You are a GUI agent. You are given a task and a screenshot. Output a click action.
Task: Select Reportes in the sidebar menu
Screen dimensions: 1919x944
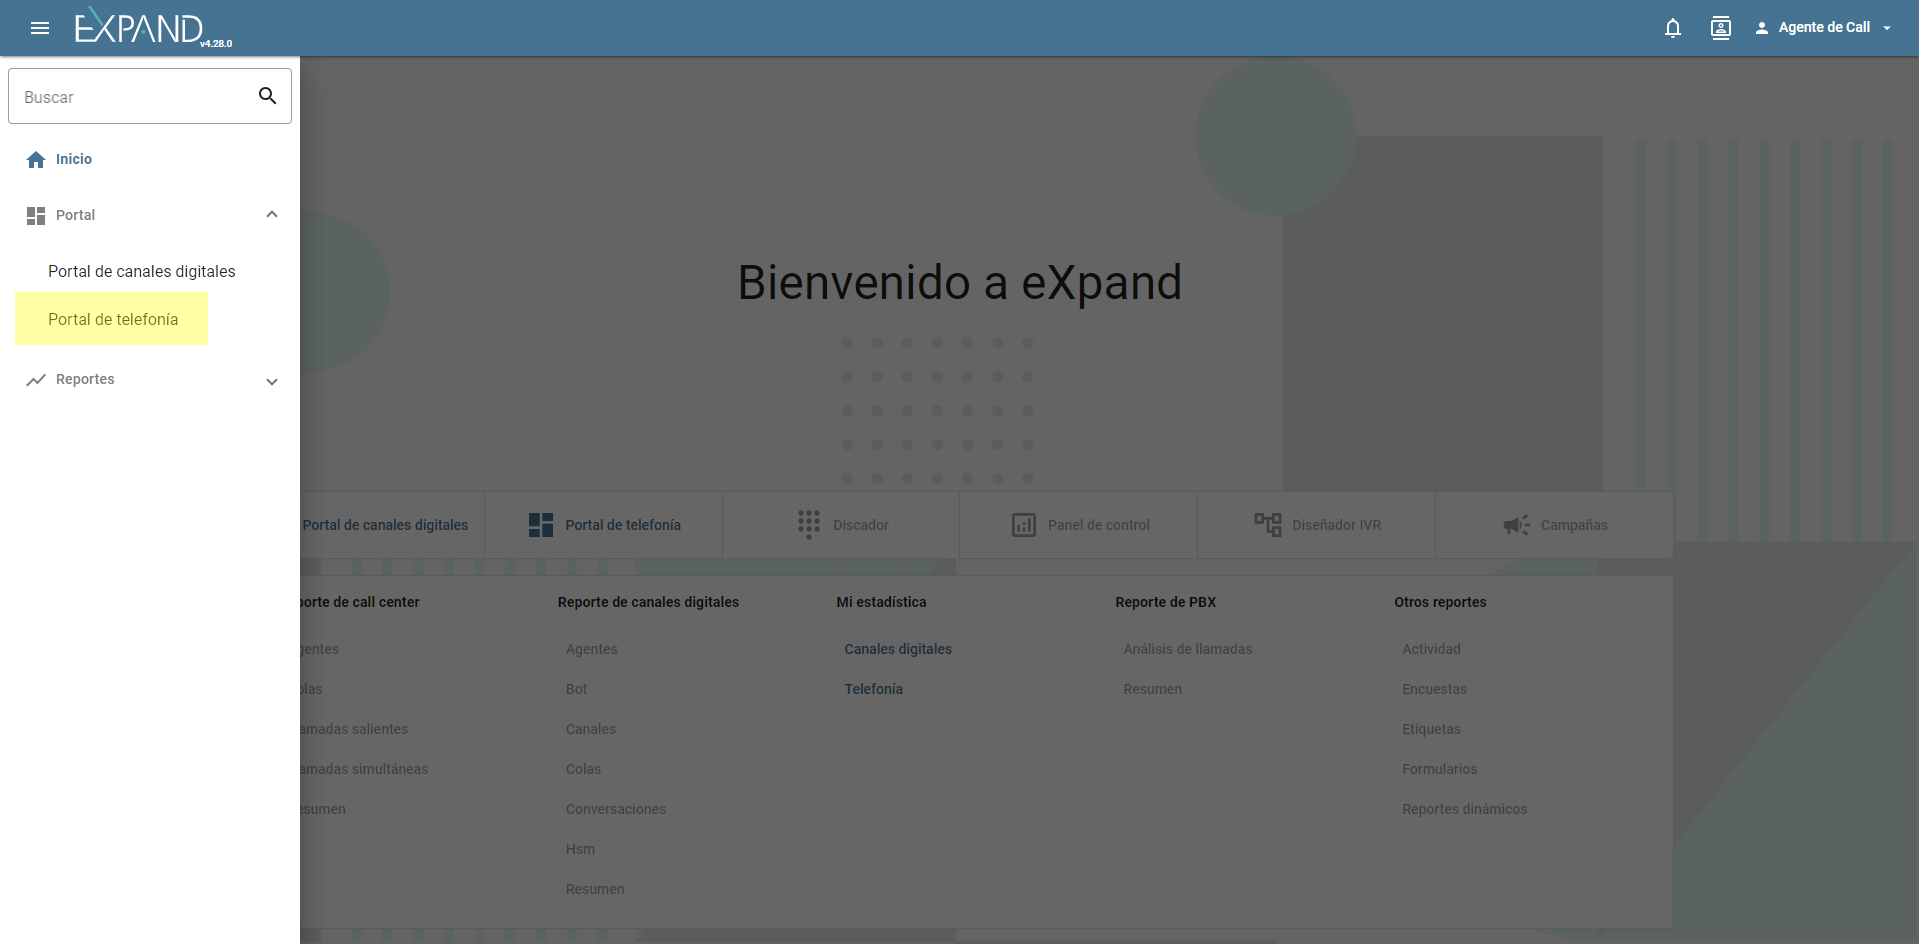85,379
